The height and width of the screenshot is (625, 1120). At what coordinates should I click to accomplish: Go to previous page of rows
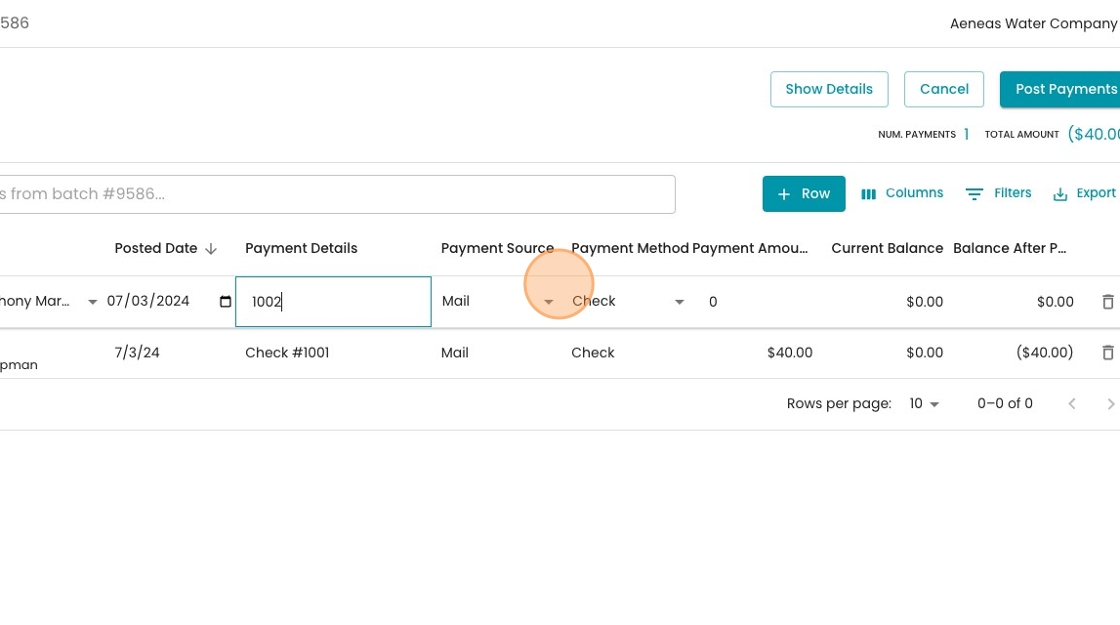pos(1071,404)
